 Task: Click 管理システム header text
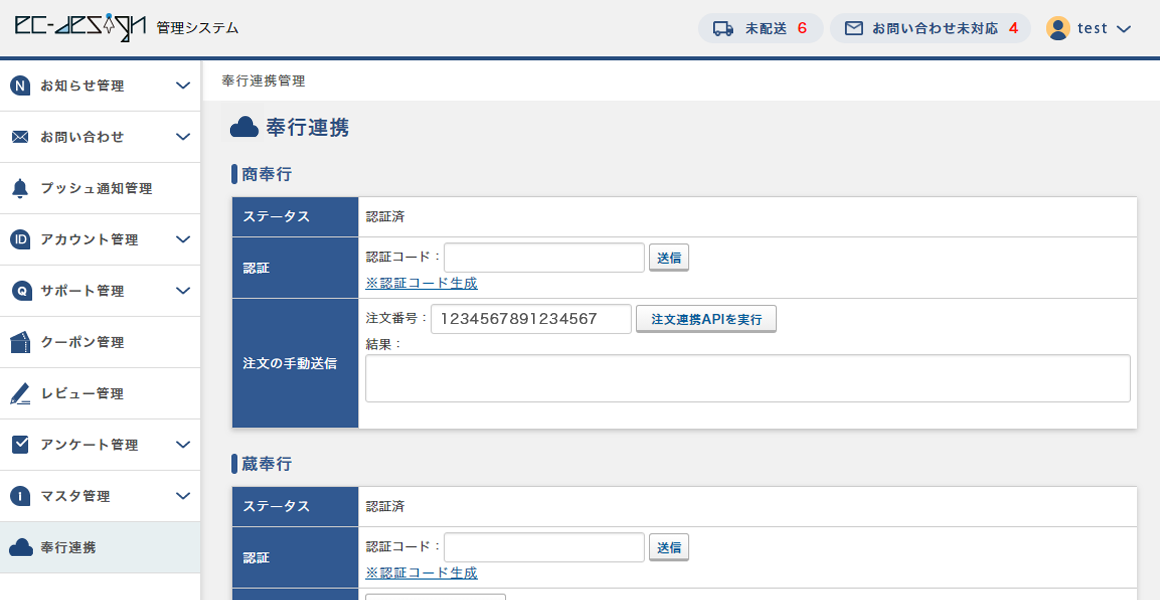[x=198, y=28]
